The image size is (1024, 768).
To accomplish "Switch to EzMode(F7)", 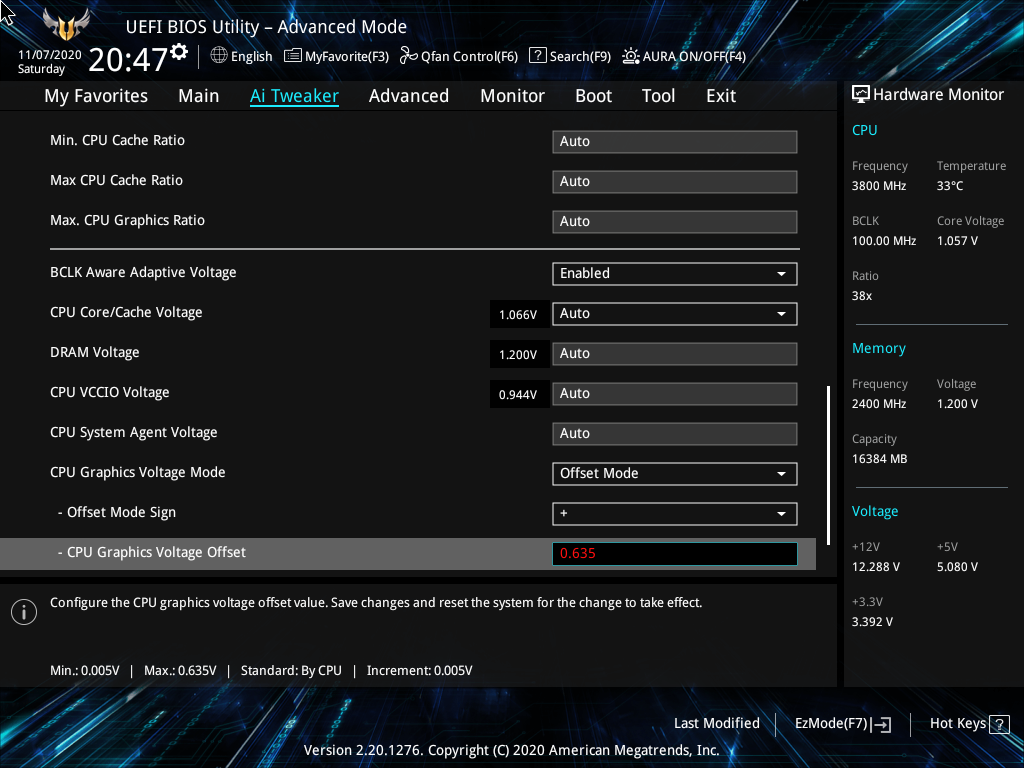I will pos(842,724).
